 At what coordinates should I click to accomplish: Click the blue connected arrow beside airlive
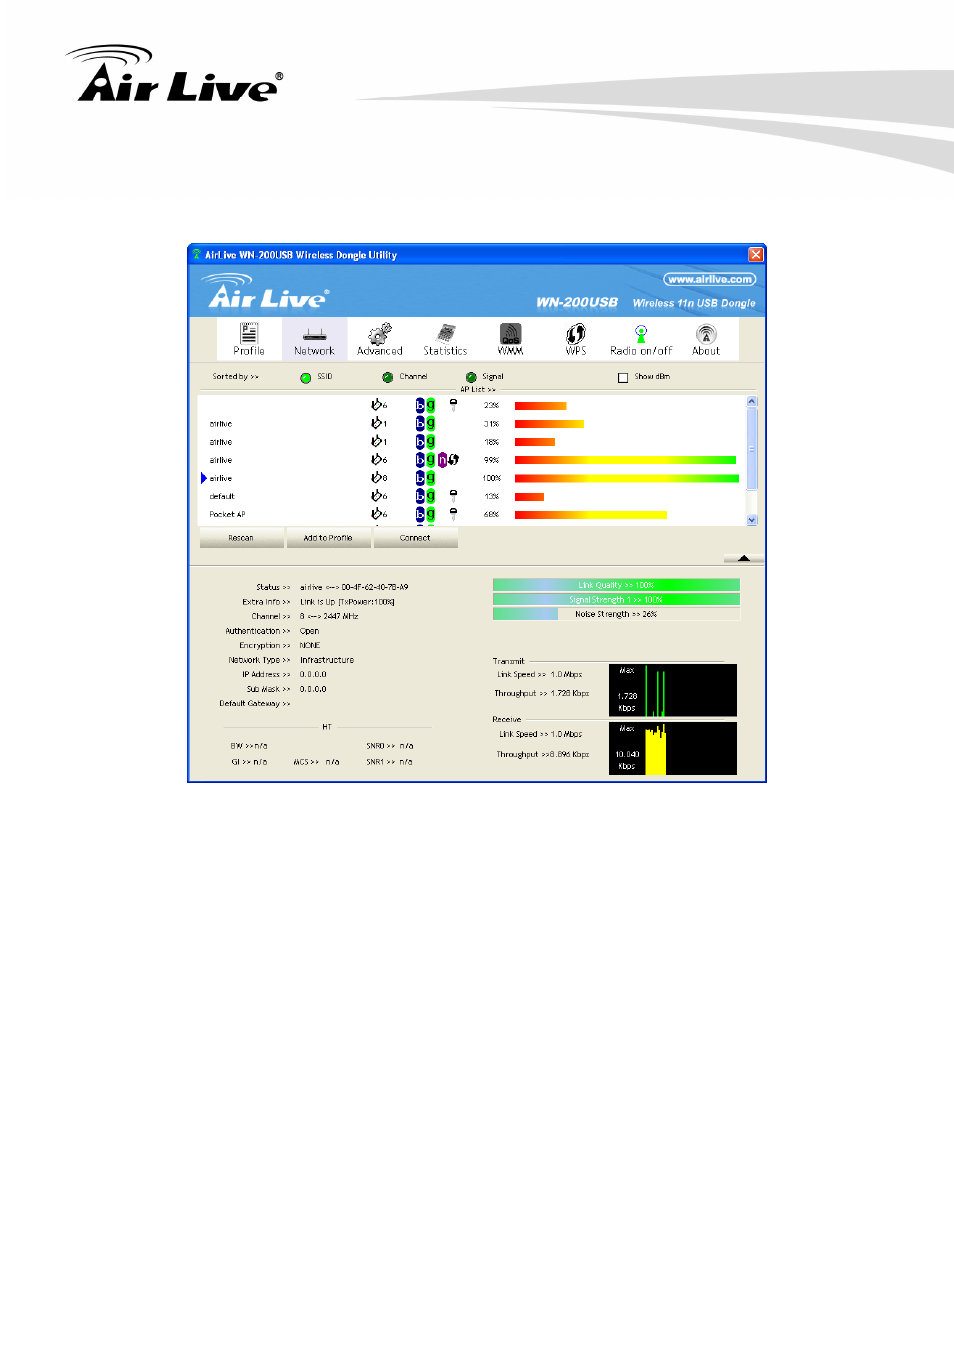tap(204, 478)
